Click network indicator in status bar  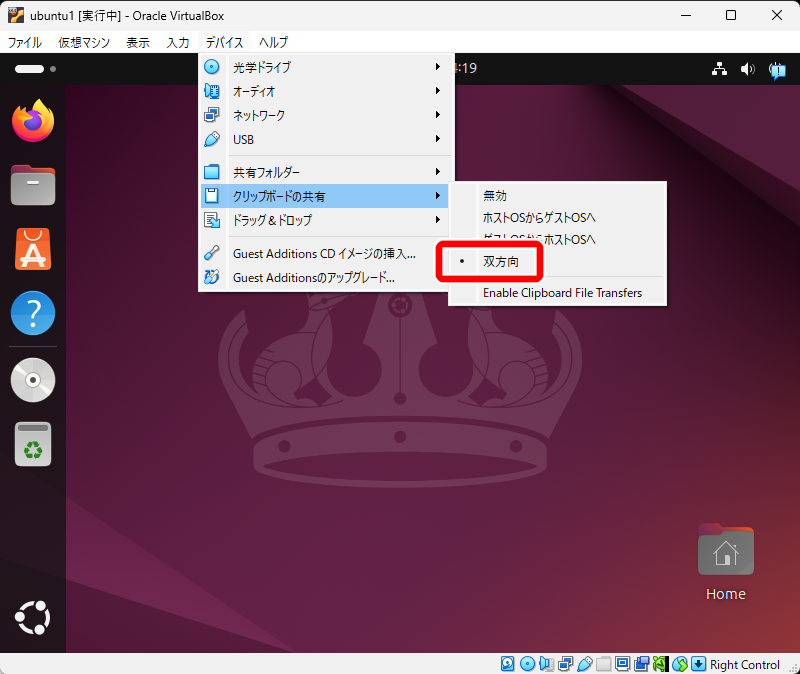(565, 664)
